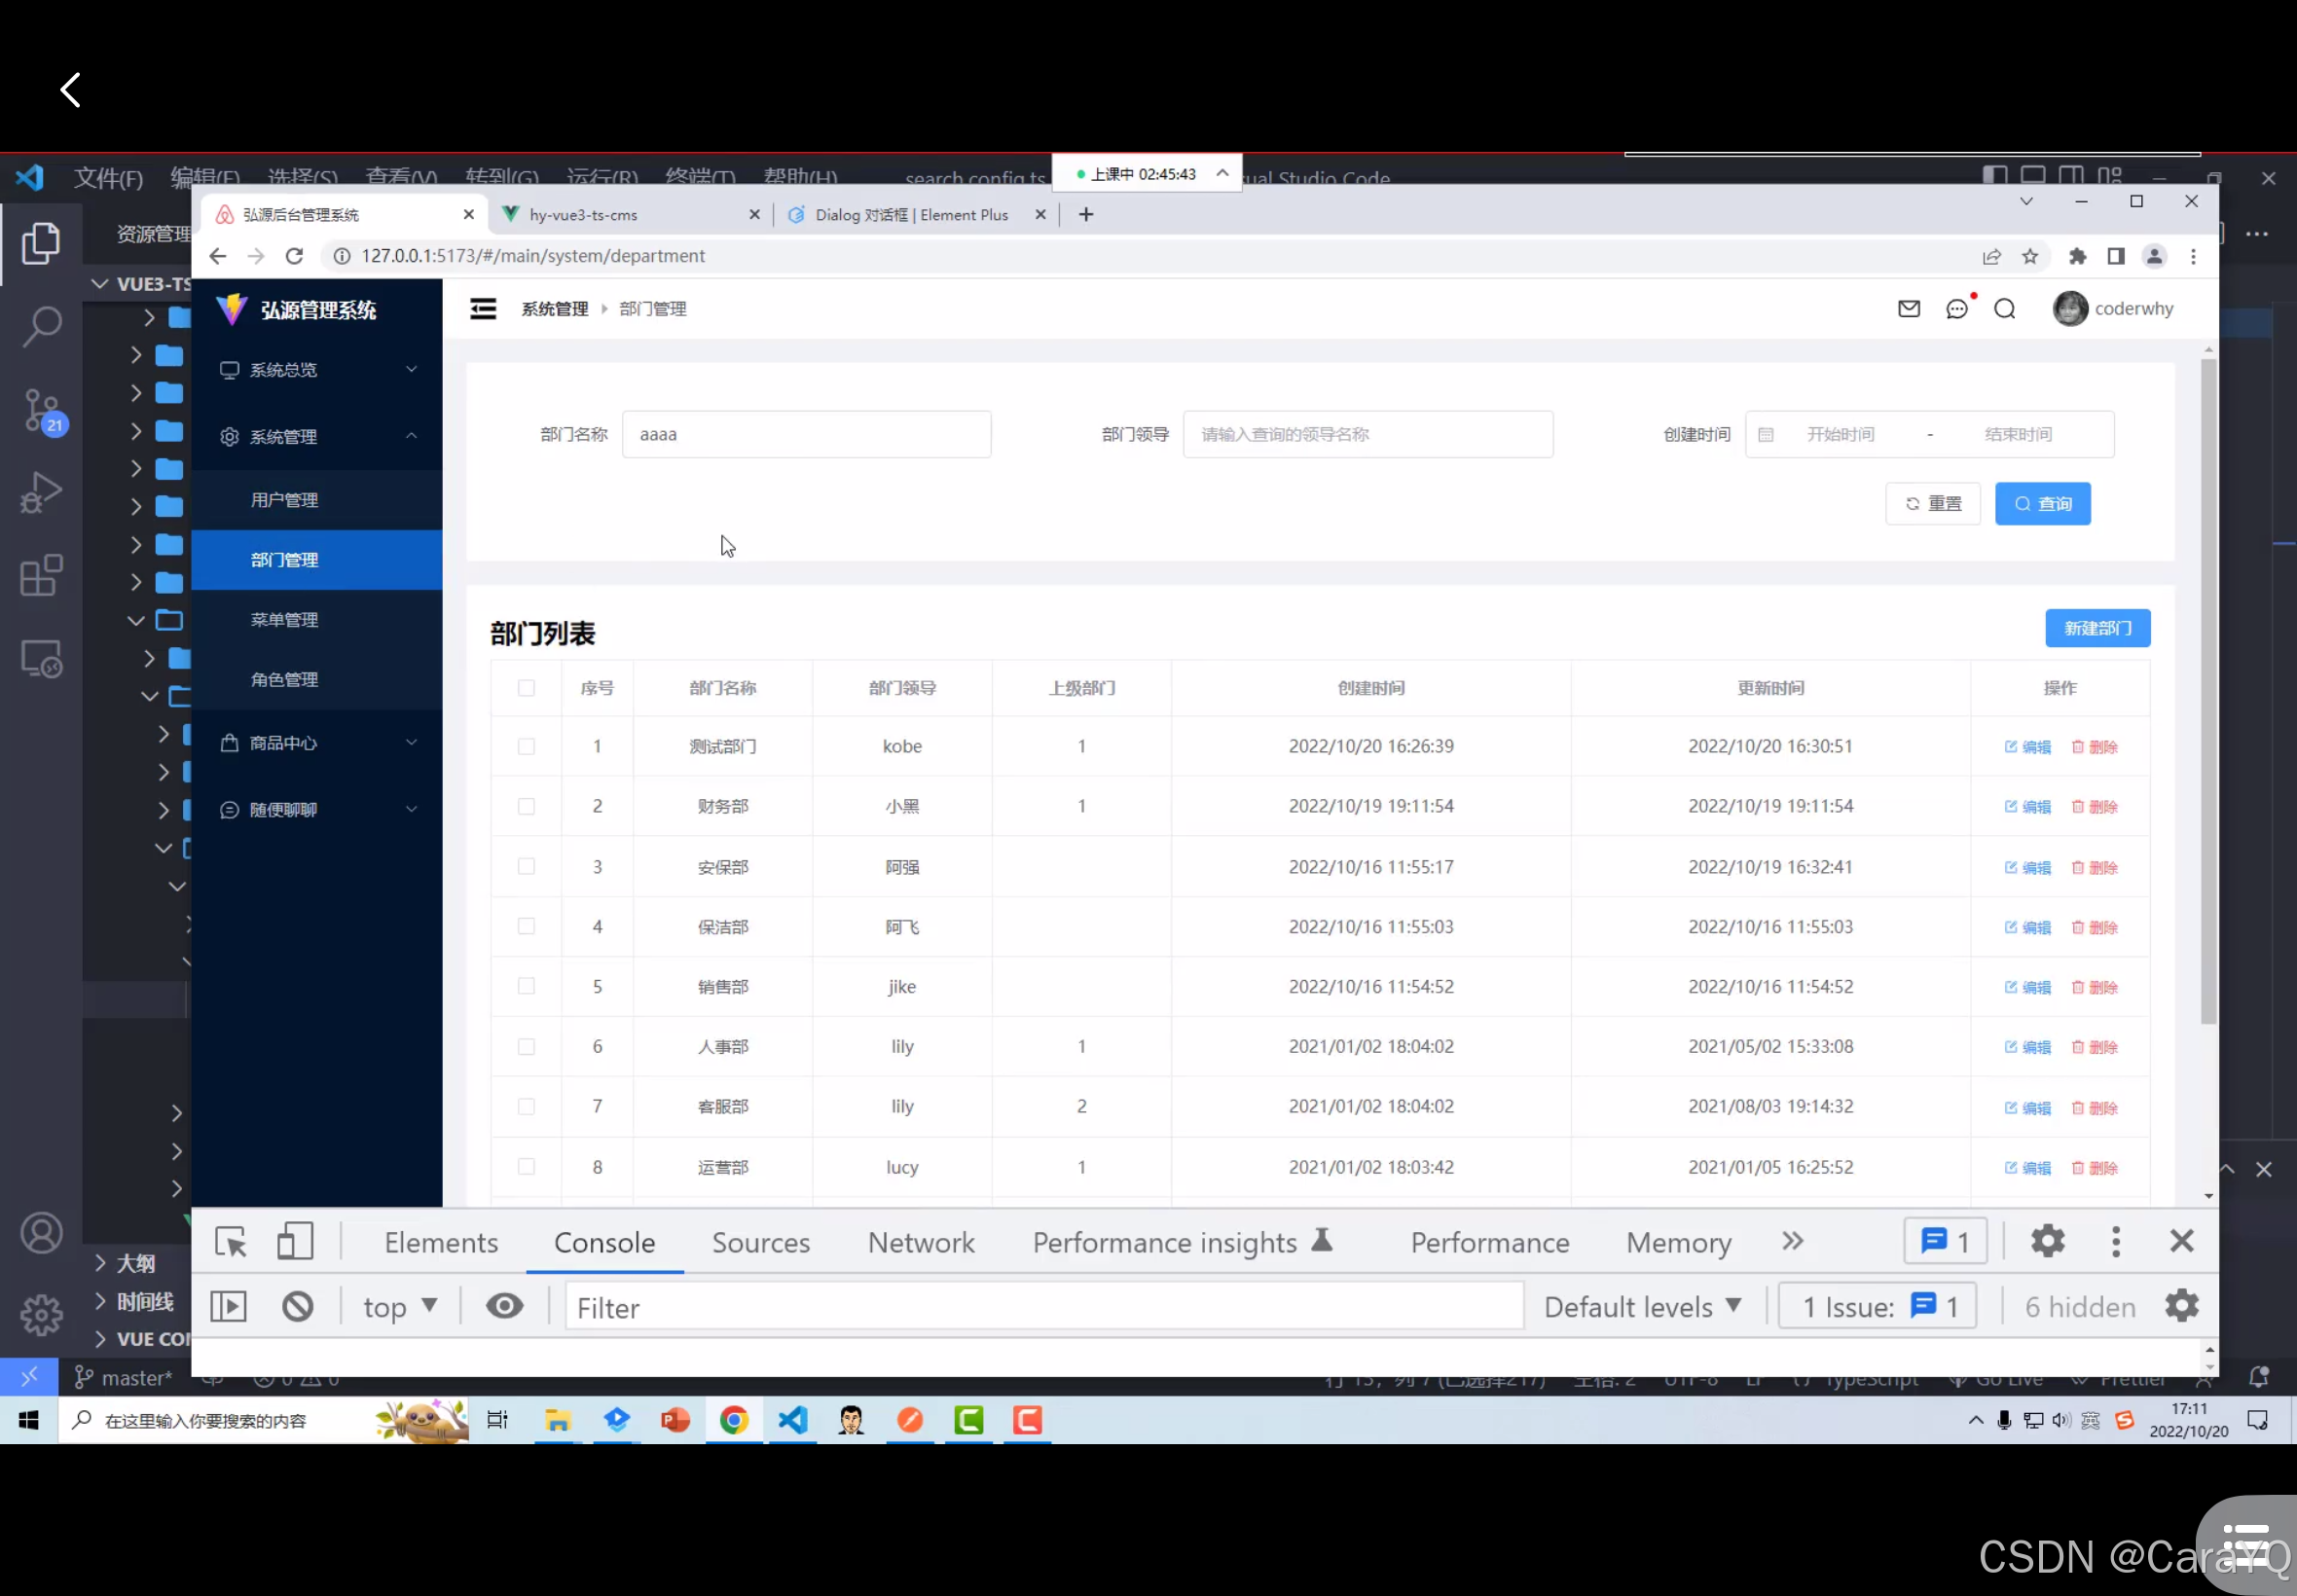Viewport: 2297px width, 1596px height.
Task: Open Chrome from Windows taskbar
Action: [x=734, y=1420]
